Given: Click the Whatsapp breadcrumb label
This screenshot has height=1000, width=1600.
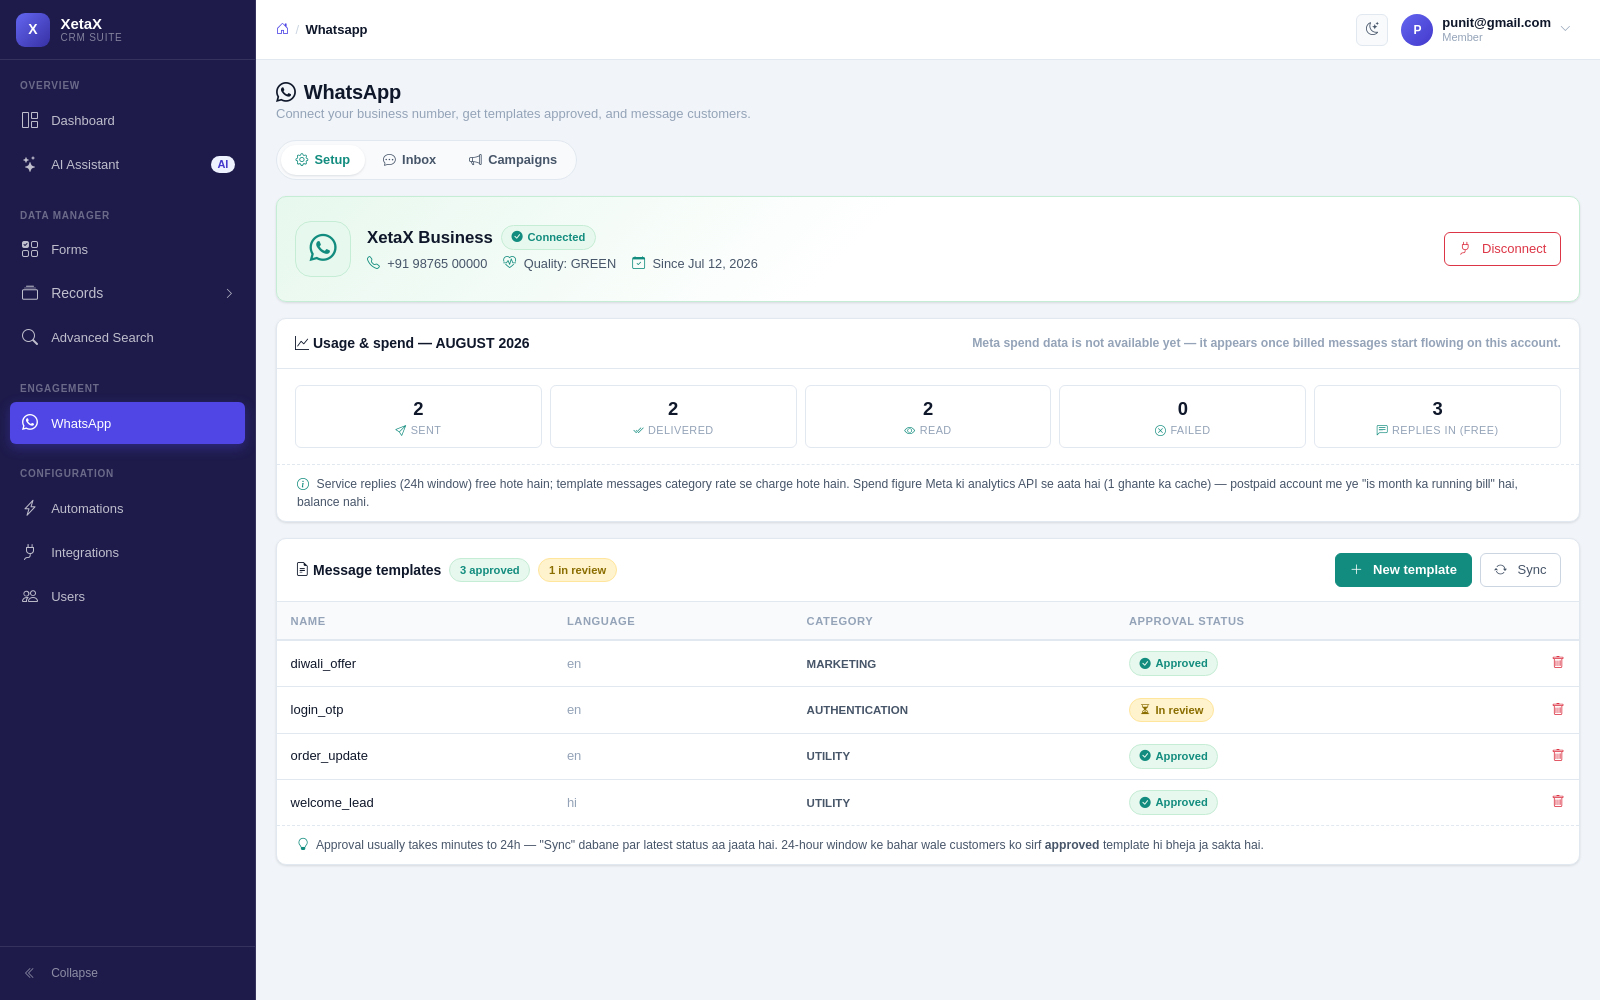Looking at the screenshot, I should (336, 29).
